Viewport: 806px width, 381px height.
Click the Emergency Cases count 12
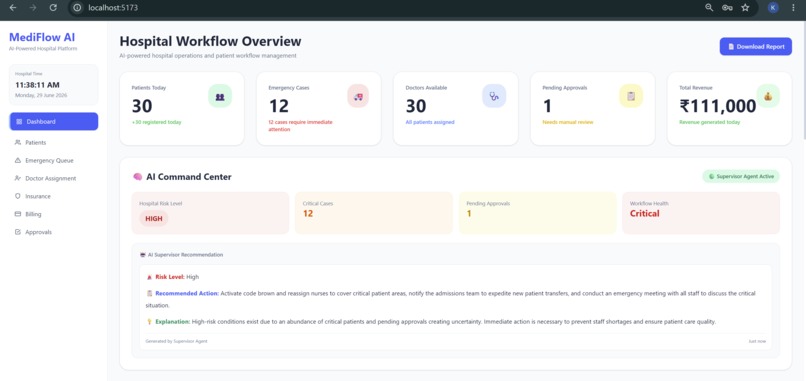point(279,106)
